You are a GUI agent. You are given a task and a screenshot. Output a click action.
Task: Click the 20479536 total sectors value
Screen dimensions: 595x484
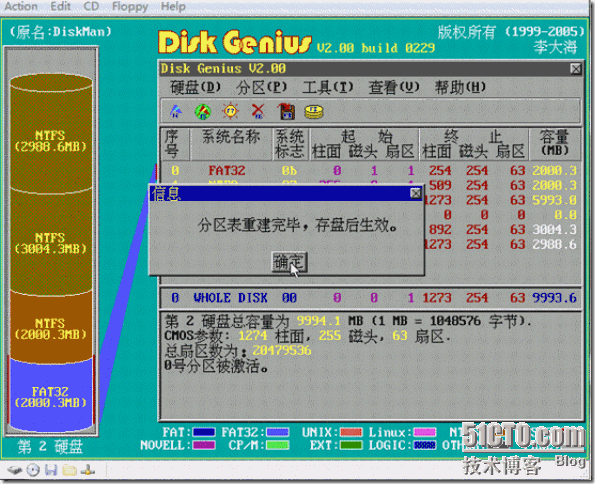[282, 350]
